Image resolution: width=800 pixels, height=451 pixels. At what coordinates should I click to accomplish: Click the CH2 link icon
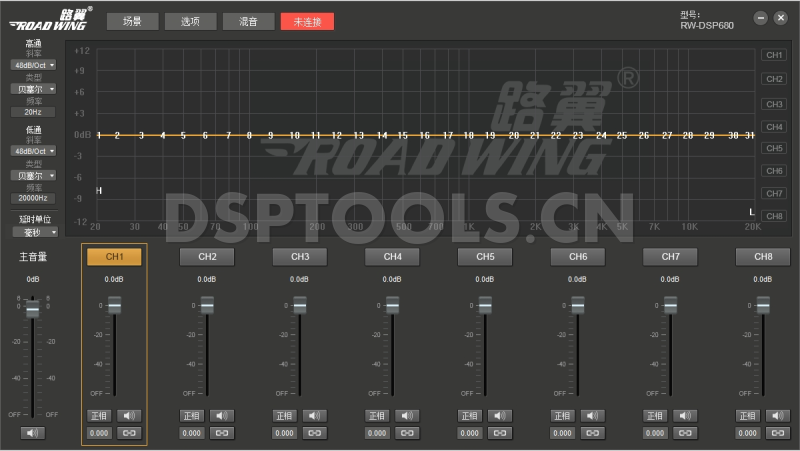(222, 433)
